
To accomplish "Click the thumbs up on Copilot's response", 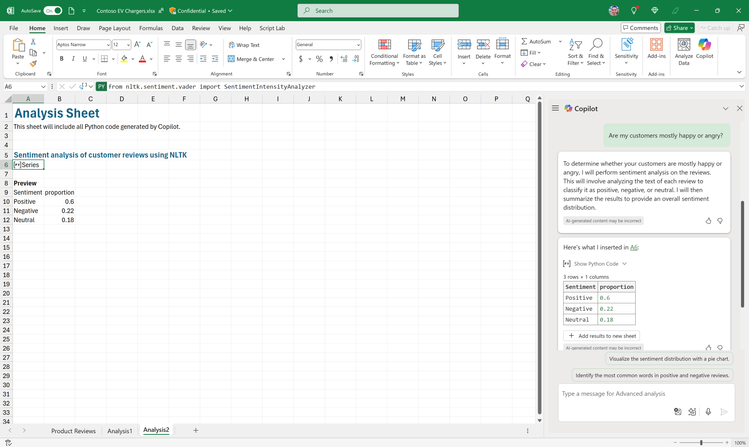I will point(708,220).
